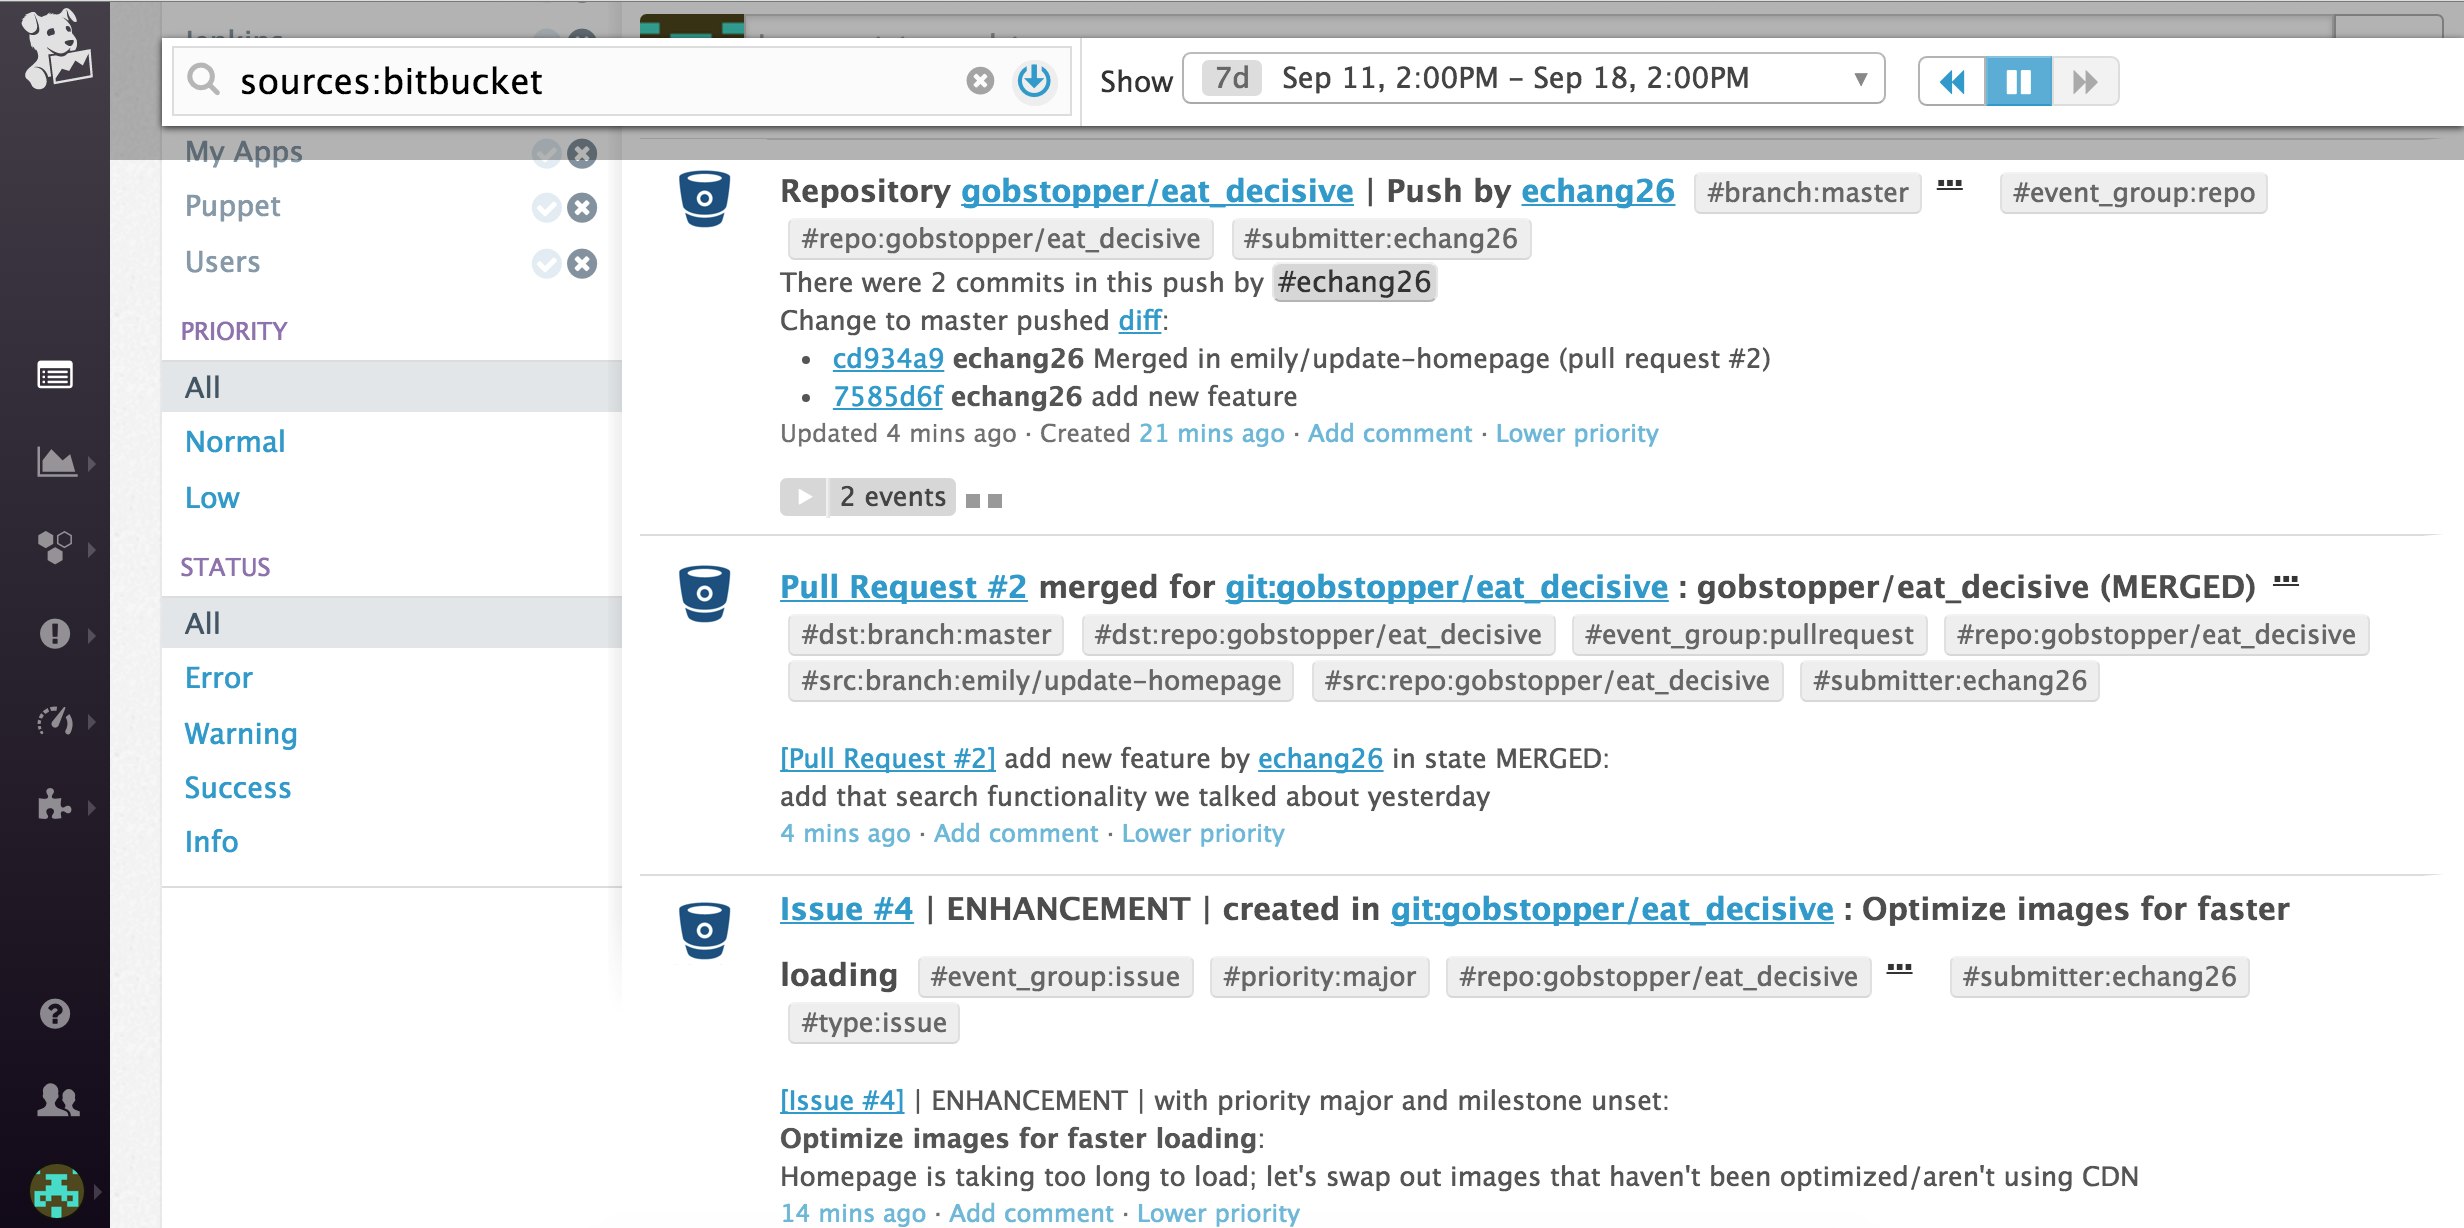Exclude the Users source with X
The height and width of the screenshot is (1228, 2464).
click(582, 263)
